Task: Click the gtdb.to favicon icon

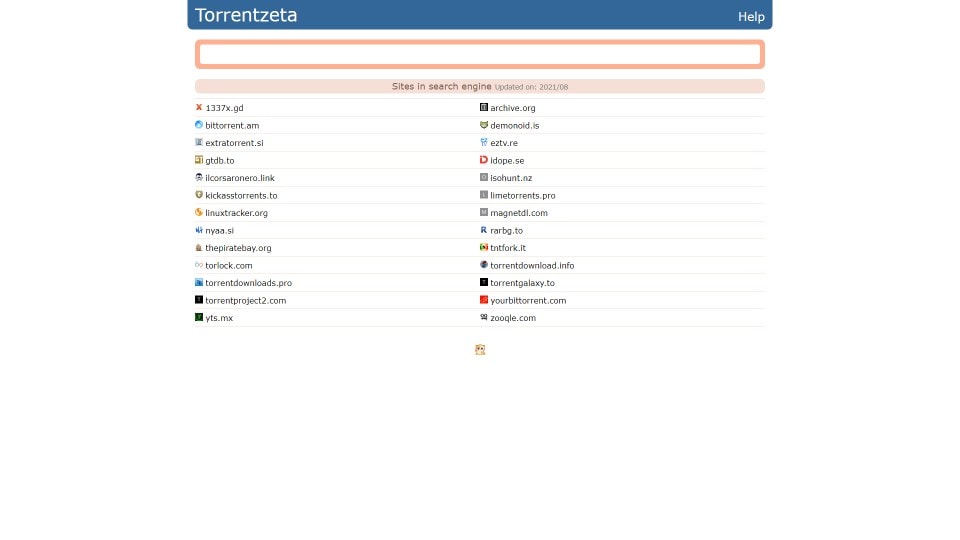Action: 198,160
